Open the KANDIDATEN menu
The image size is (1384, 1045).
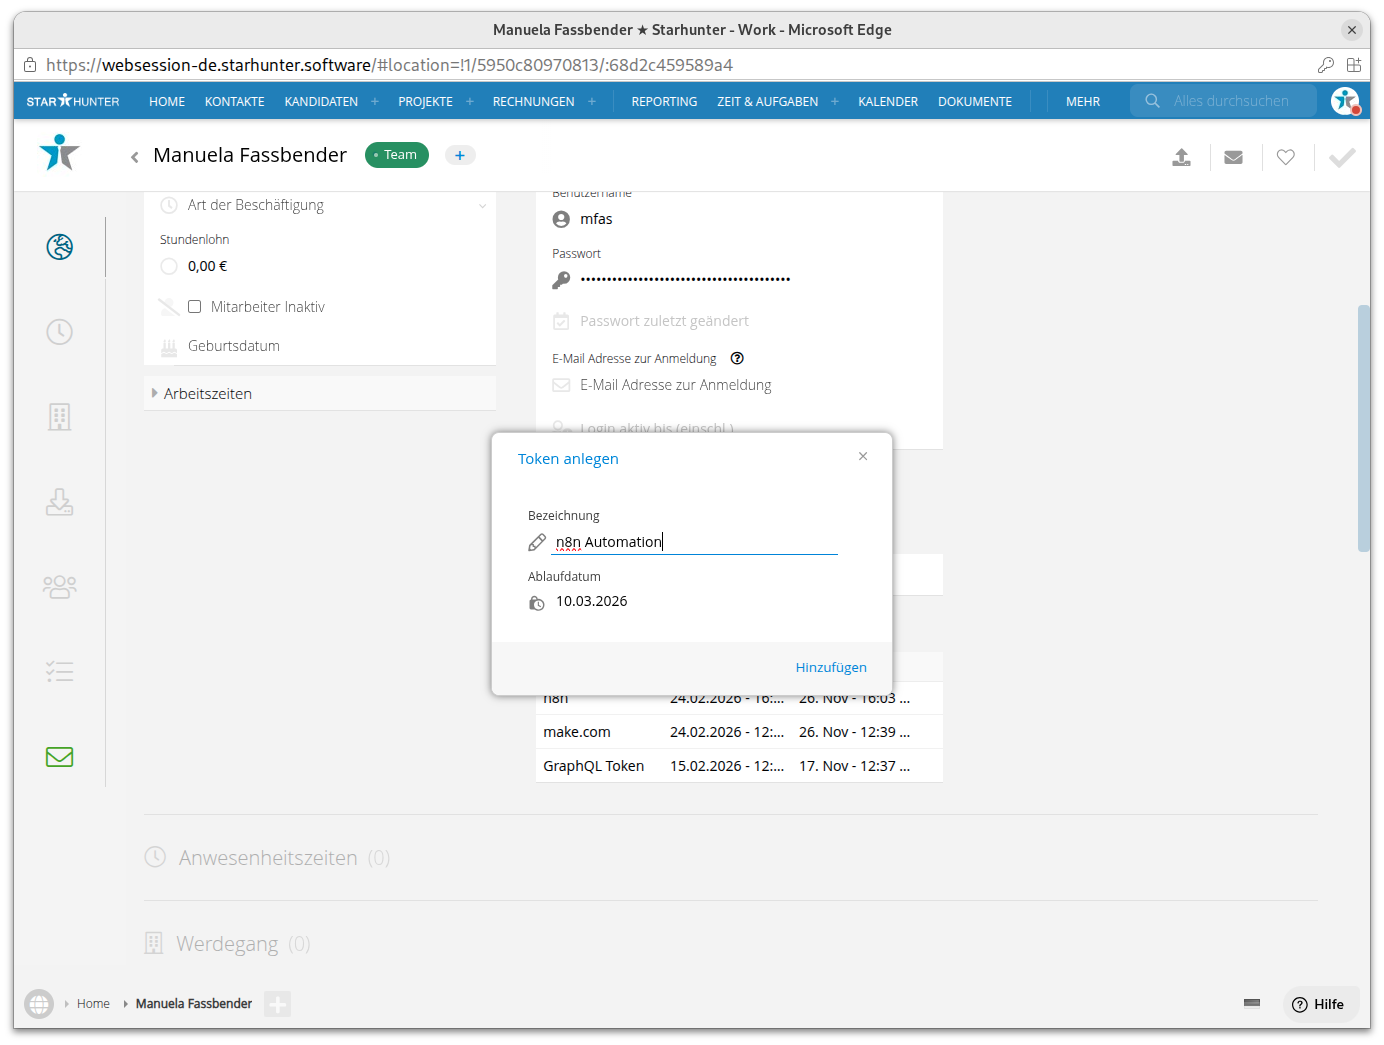click(321, 102)
